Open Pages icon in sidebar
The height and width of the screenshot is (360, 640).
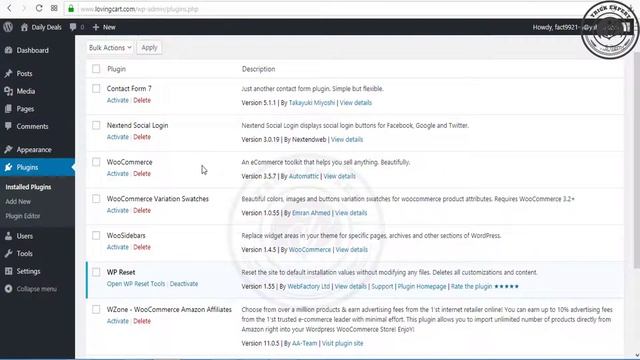9,109
